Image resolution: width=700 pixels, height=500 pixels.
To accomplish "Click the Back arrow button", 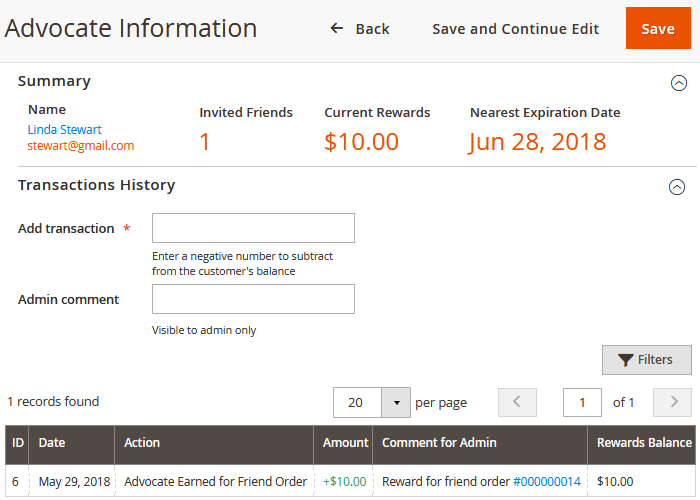I will click(x=359, y=29).
